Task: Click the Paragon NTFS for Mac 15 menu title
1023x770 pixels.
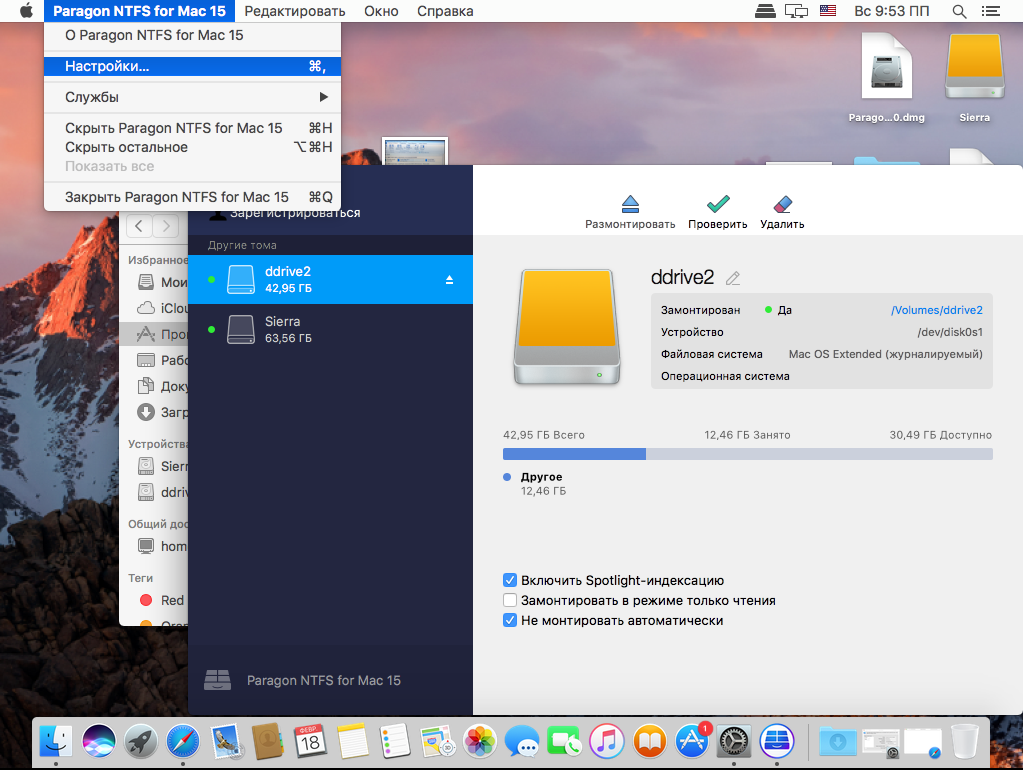Action: 140,11
